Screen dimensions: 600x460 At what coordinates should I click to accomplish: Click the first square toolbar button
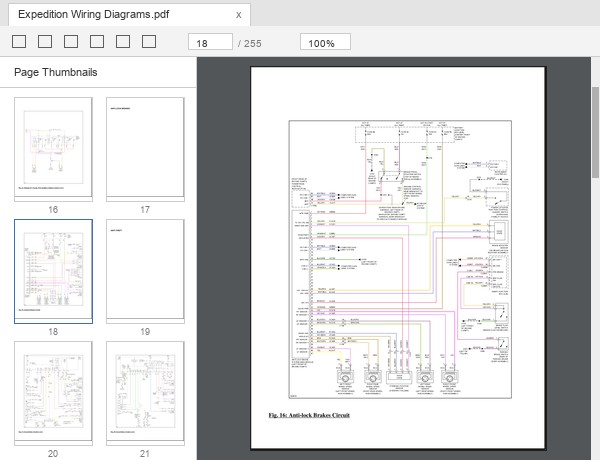point(19,42)
